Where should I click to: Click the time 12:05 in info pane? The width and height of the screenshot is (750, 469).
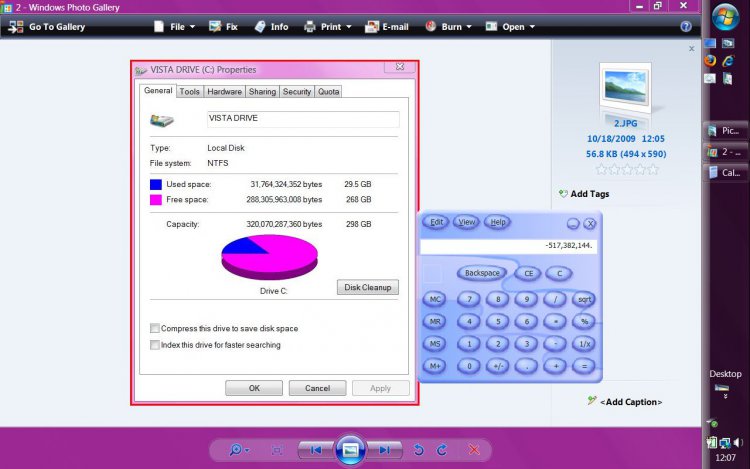pyautogui.click(x=653, y=139)
